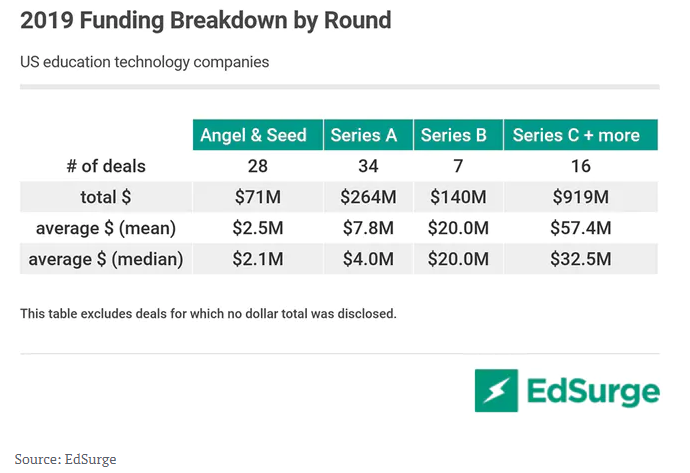Click the '# of deals' row label

(x=105, y=165)
